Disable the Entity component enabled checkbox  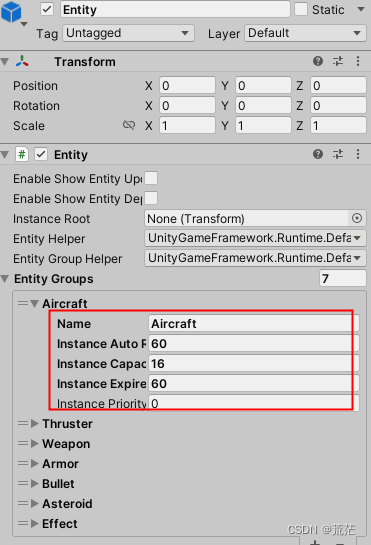tap(41, 154)
